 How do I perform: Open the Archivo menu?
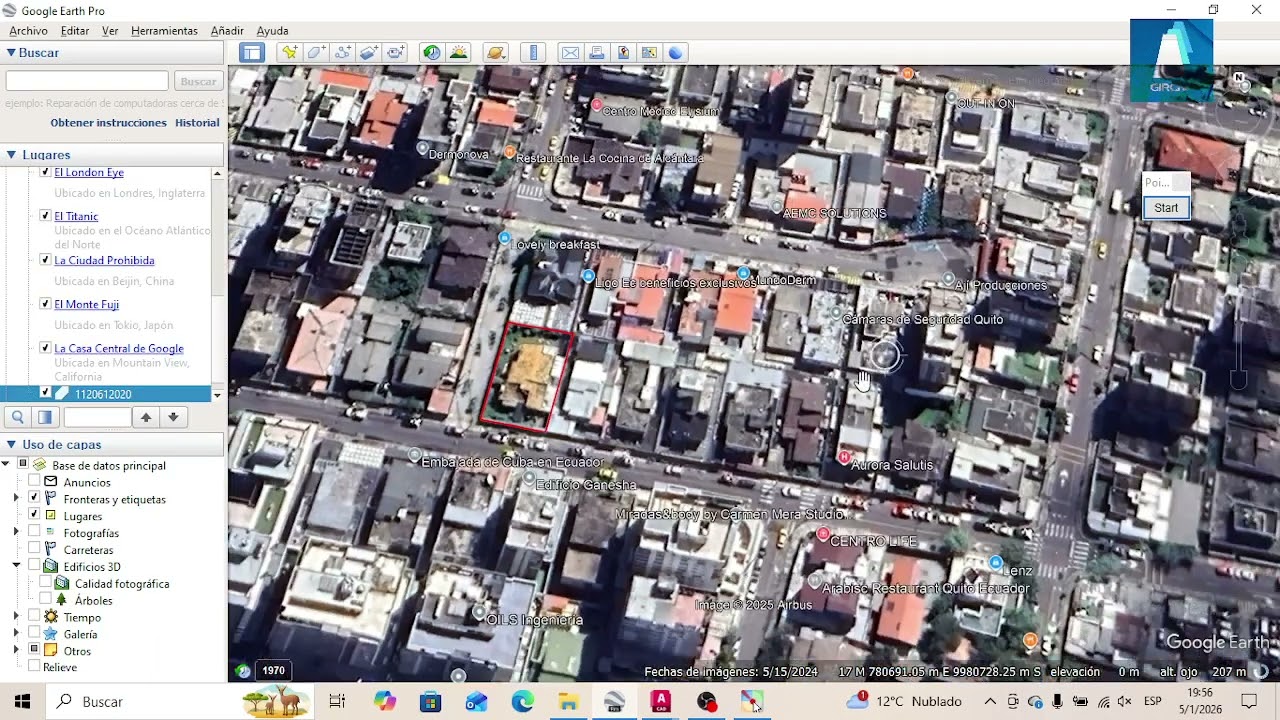click(29, 31)
